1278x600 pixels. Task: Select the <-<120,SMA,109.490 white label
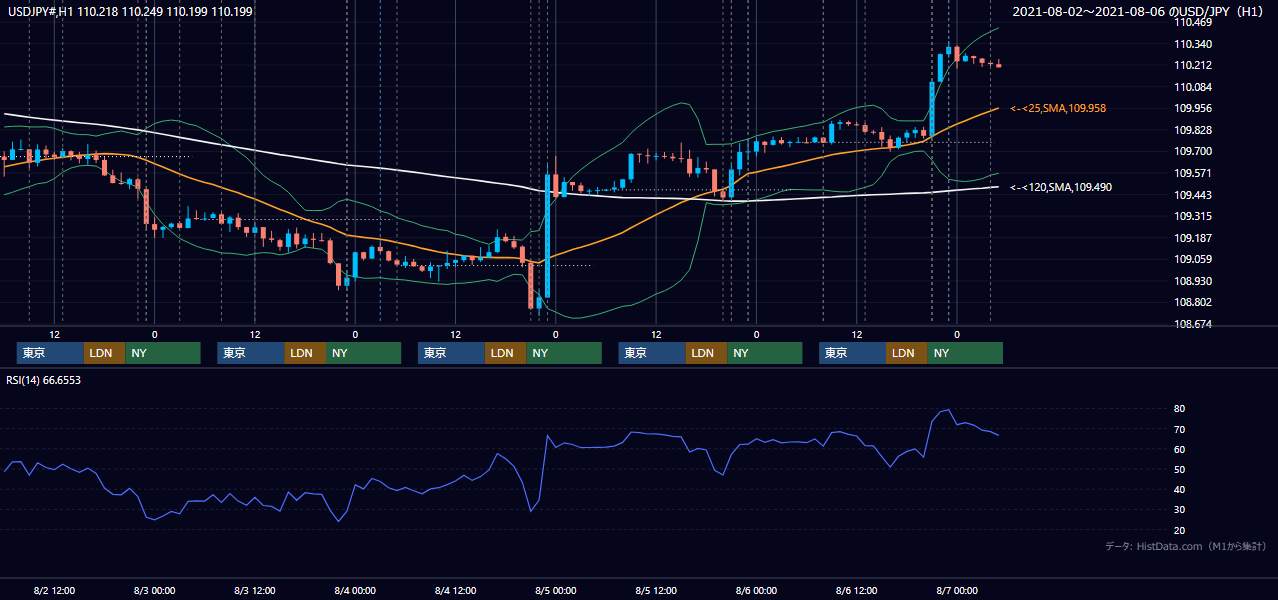[1061, 187]
